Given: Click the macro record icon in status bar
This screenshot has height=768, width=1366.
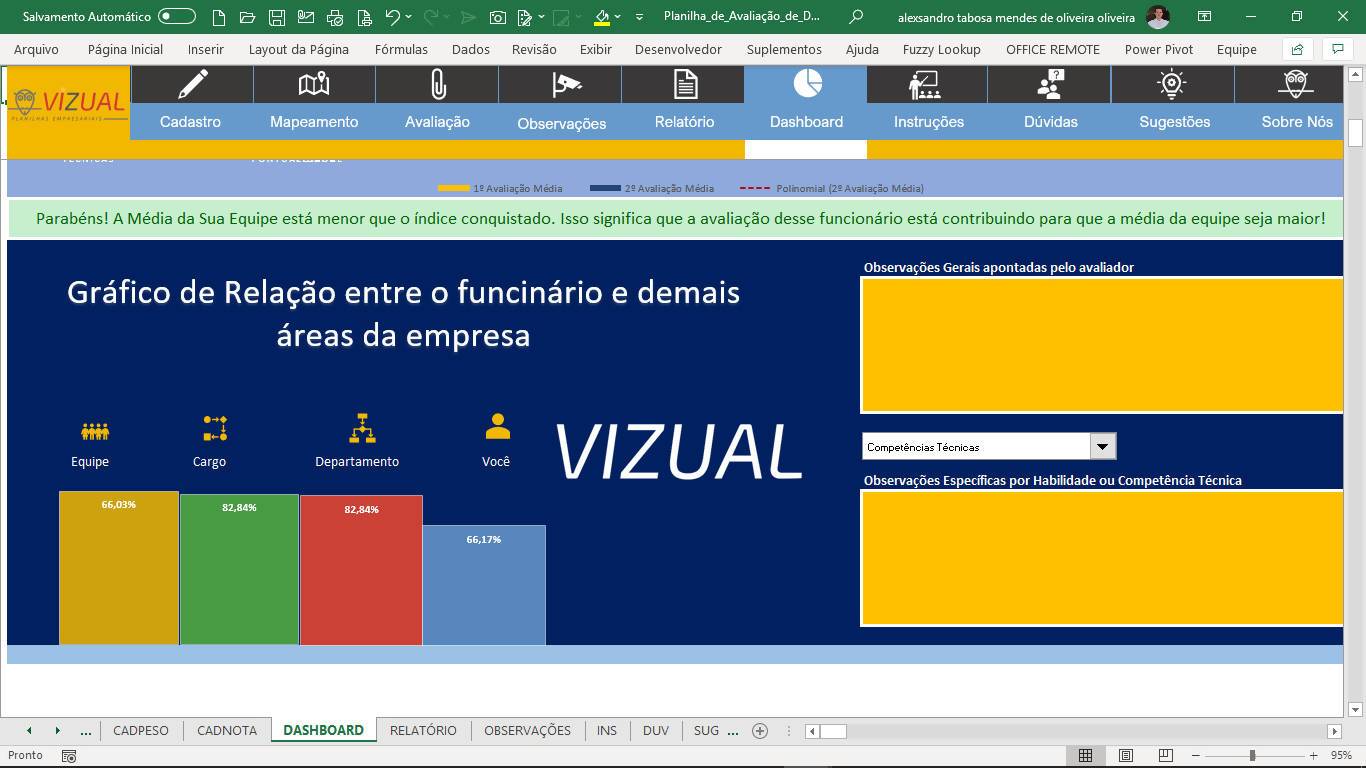Looking at the screenshot, I should 69,756.
